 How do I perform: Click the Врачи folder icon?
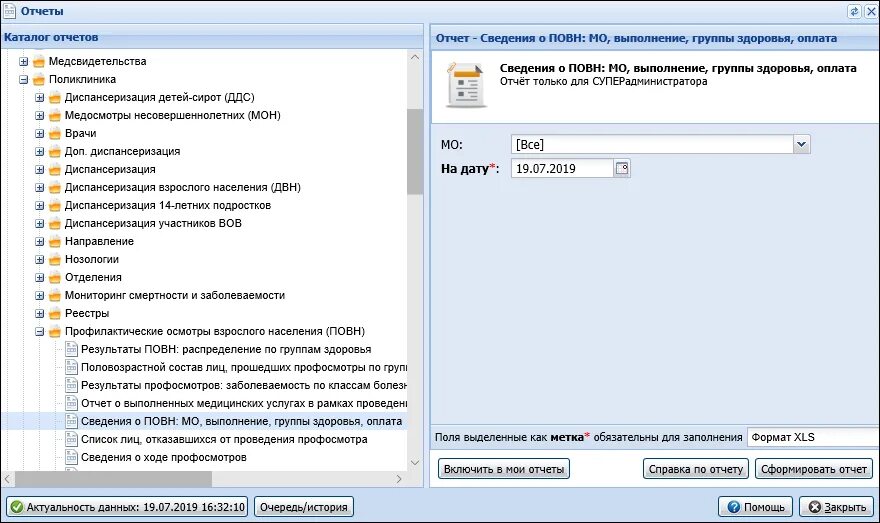click(x=54, y=133)
